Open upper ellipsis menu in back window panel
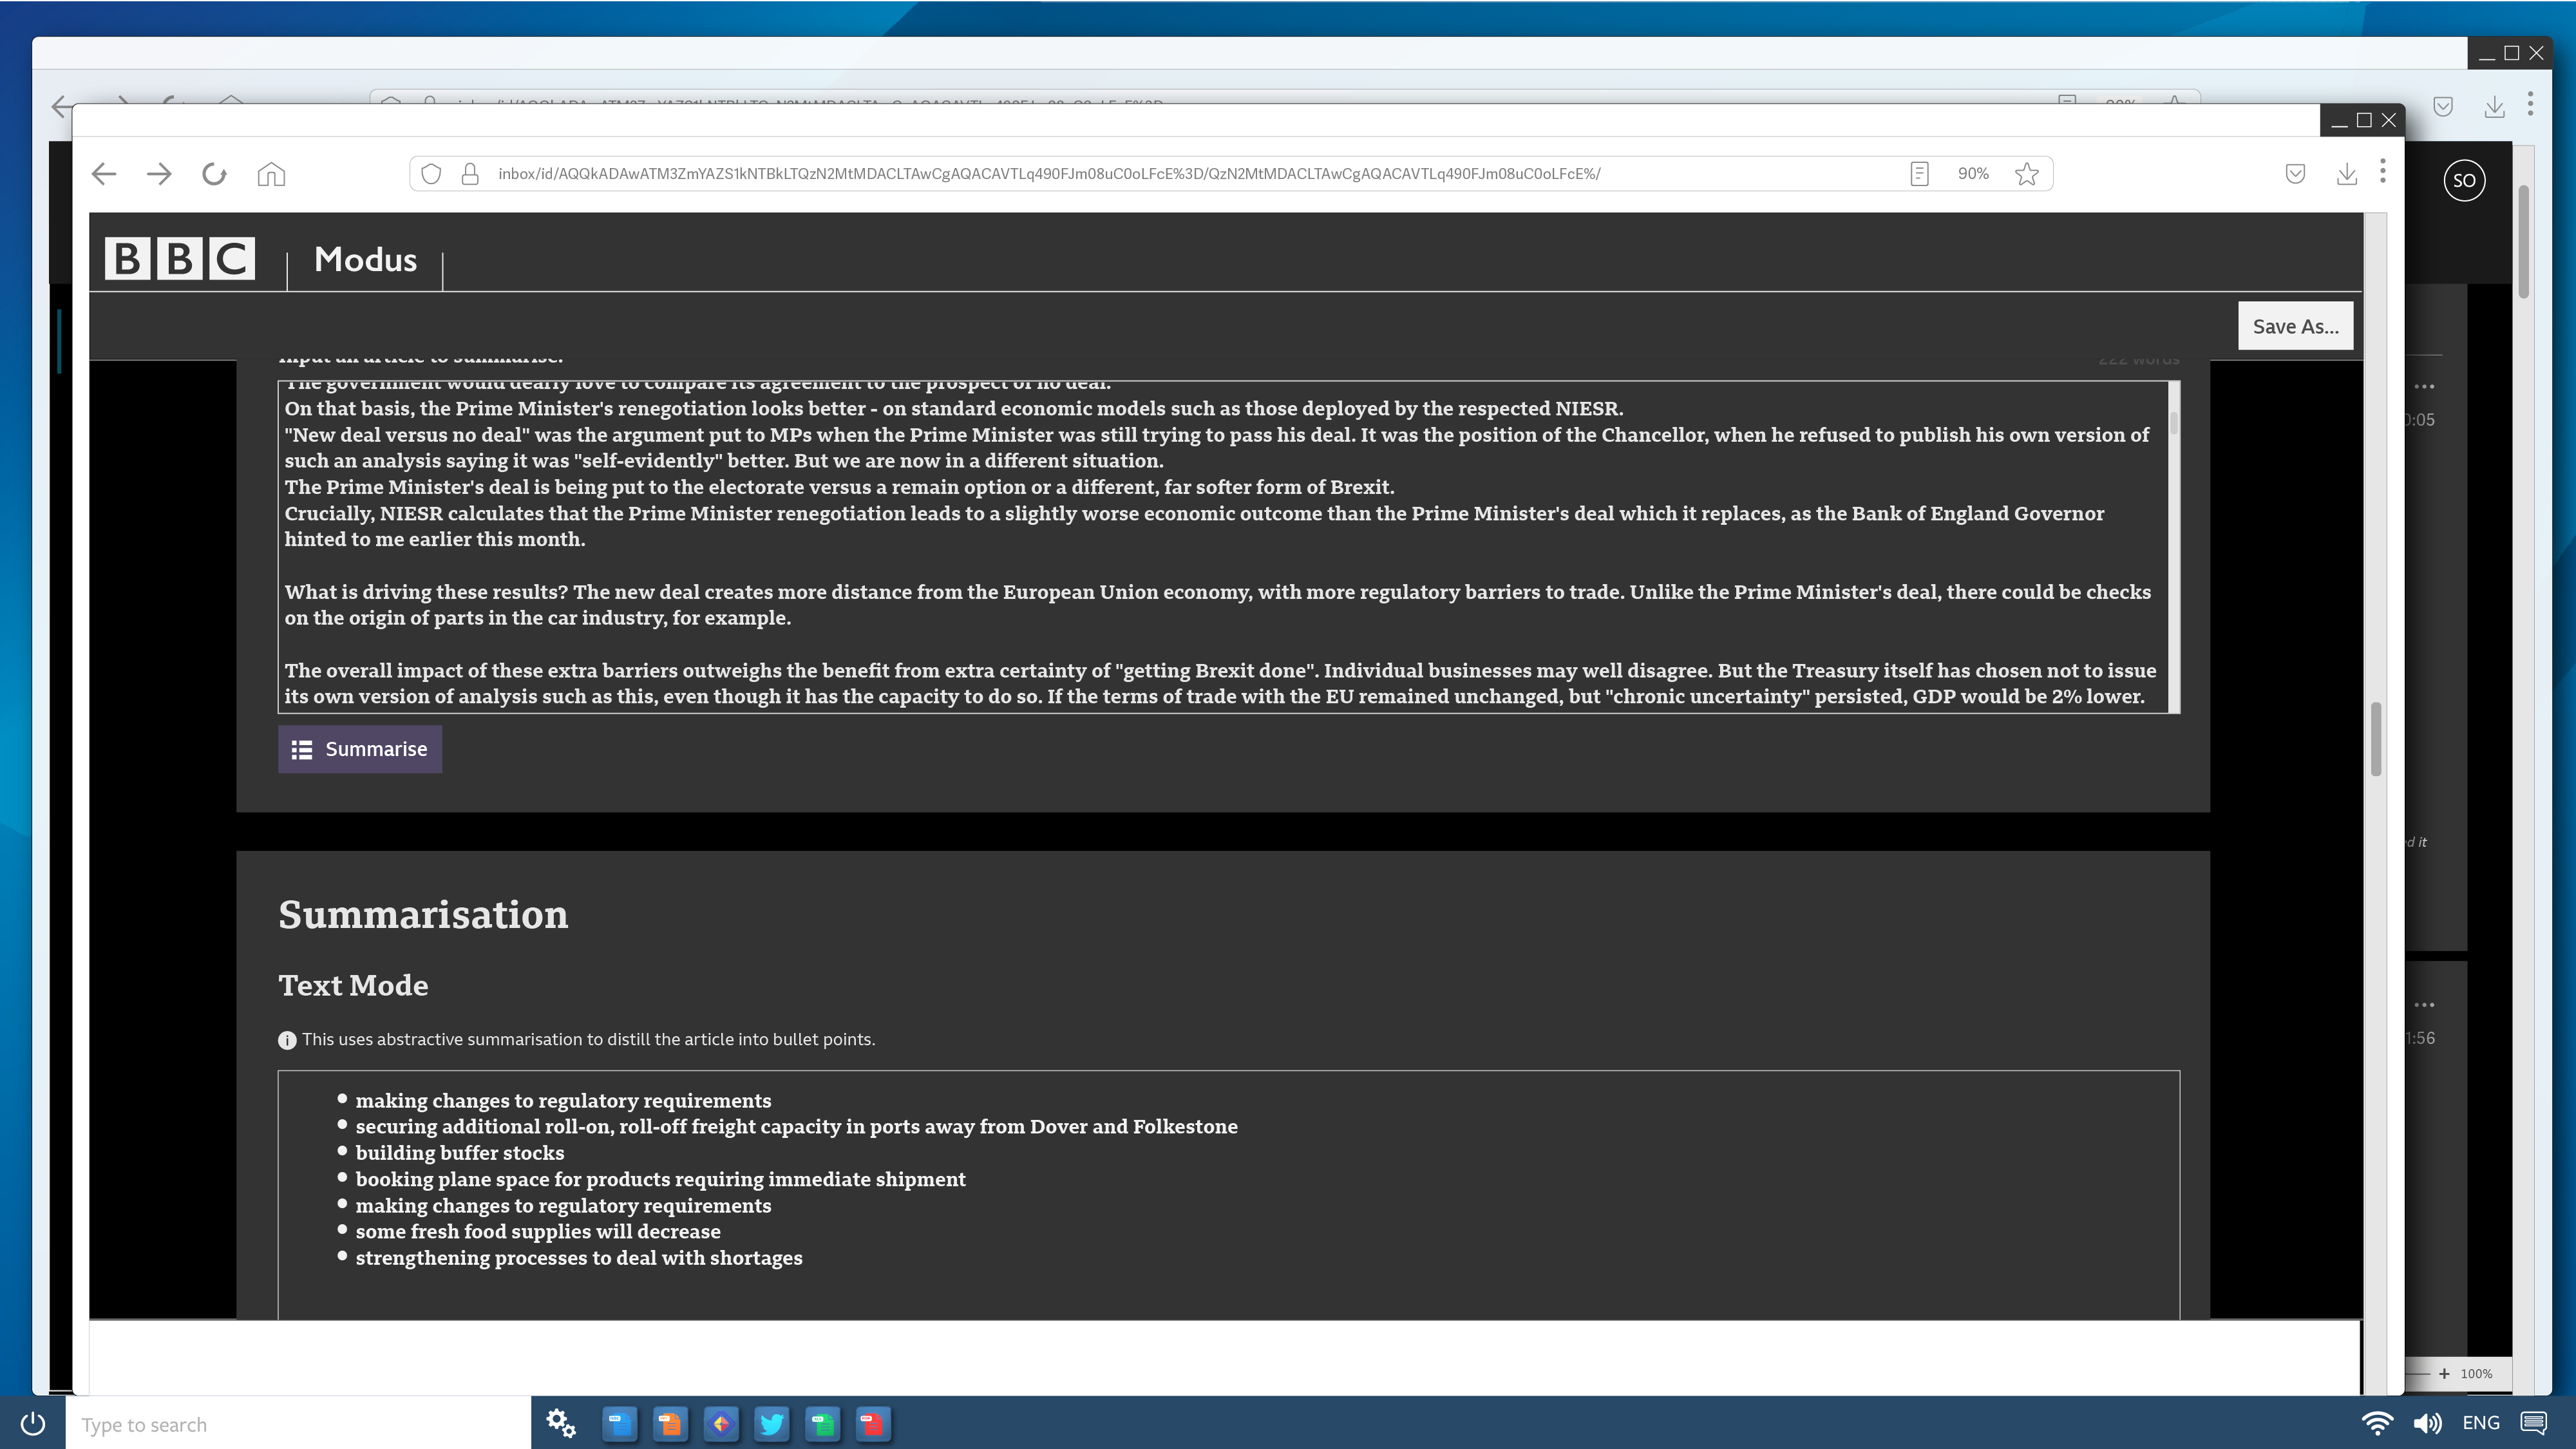The image size is (2576, 1449). (2424, 386)
